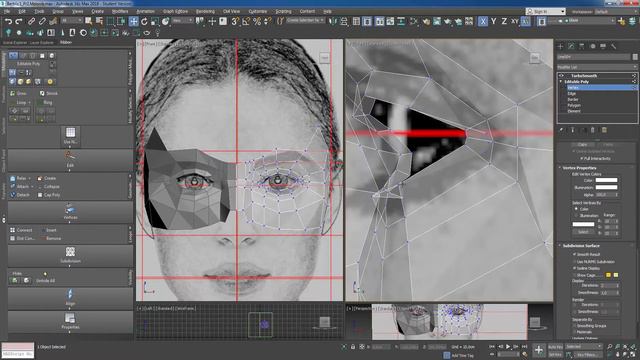Select the Color radio button
This screenshot has width=640, height=360.
[x=577, y=209]
